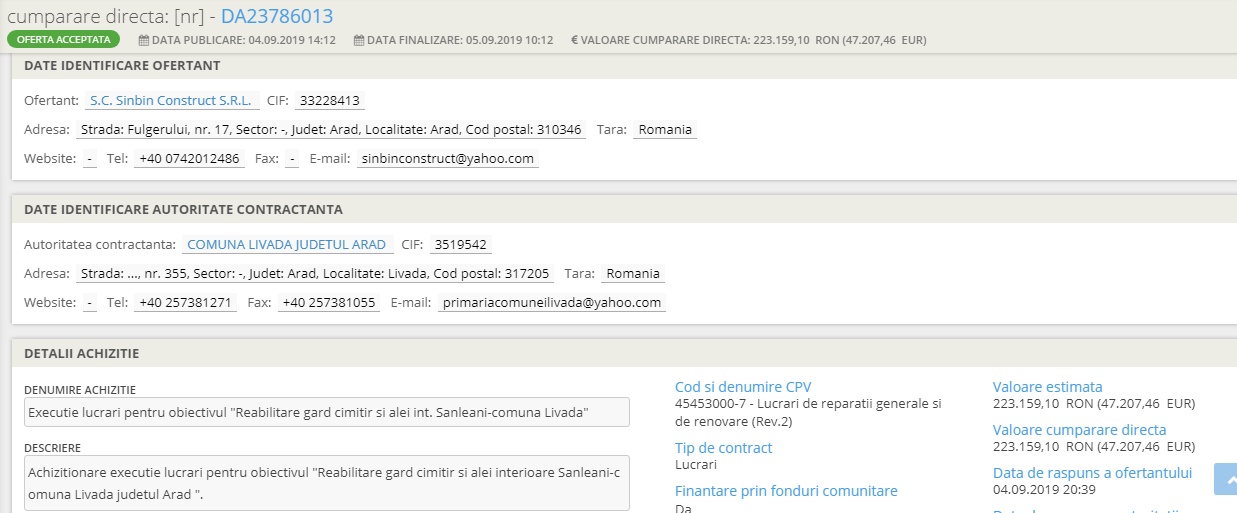
Task: Open S.C. Sinbin Construct S.R.L. supplier link
Action: [170, 101]
